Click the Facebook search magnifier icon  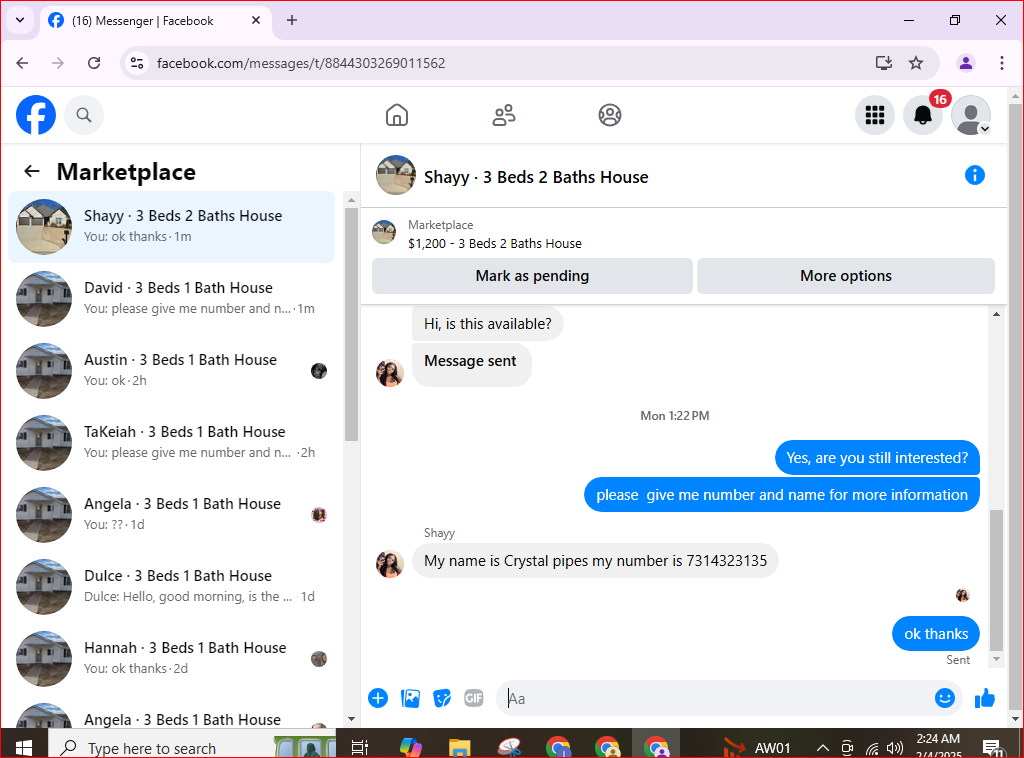pos(84,115)
